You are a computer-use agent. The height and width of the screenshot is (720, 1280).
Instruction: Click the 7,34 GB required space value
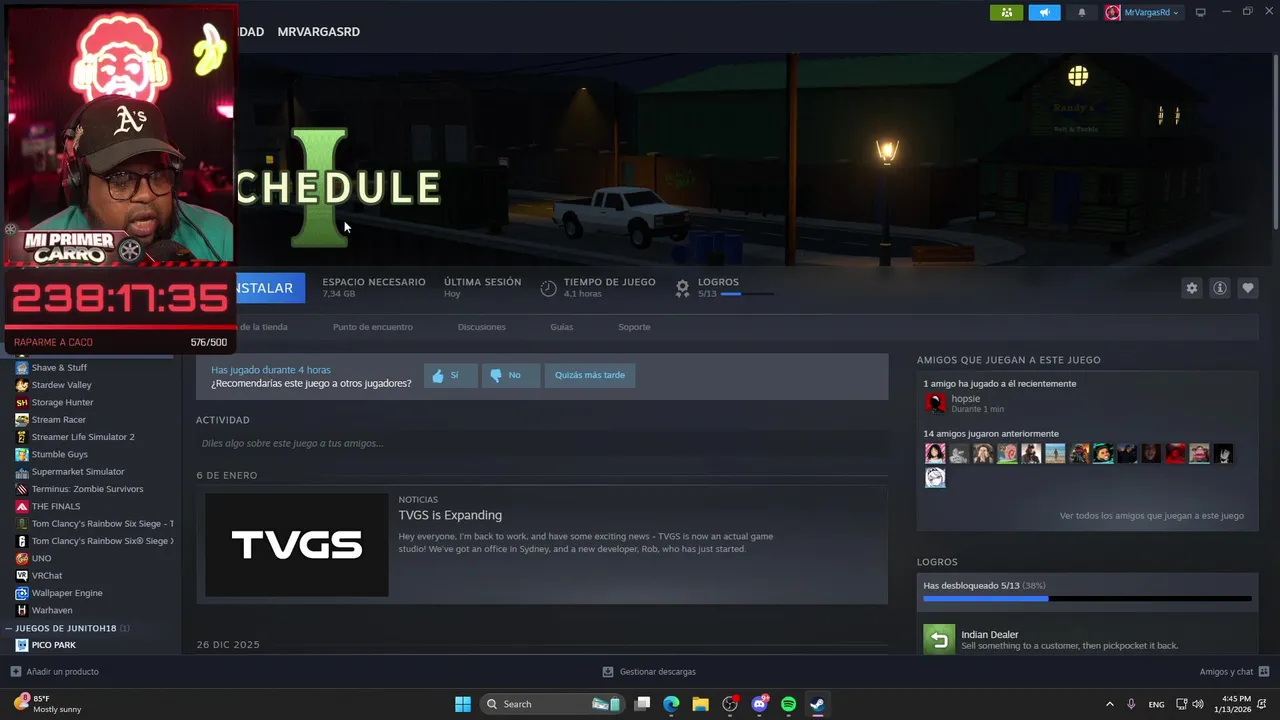(x=339, y=294)
